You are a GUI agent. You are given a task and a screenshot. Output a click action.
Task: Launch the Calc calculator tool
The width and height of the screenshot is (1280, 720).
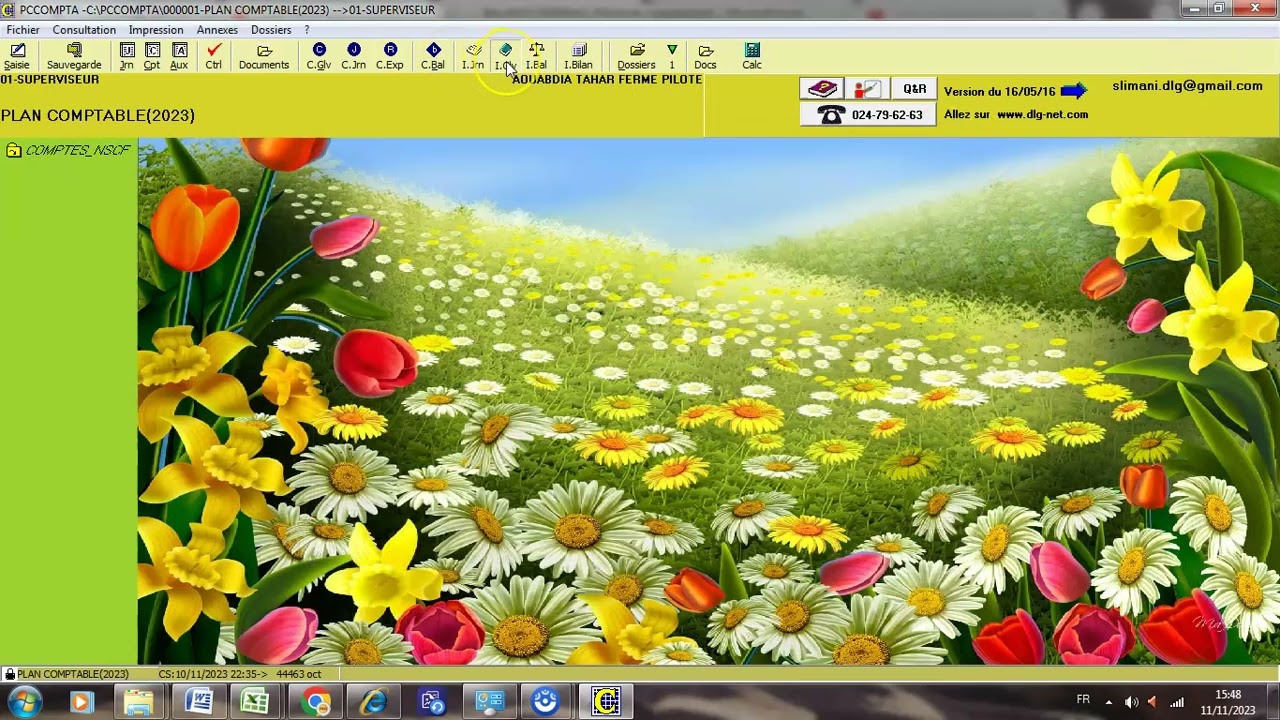(752, 57)
